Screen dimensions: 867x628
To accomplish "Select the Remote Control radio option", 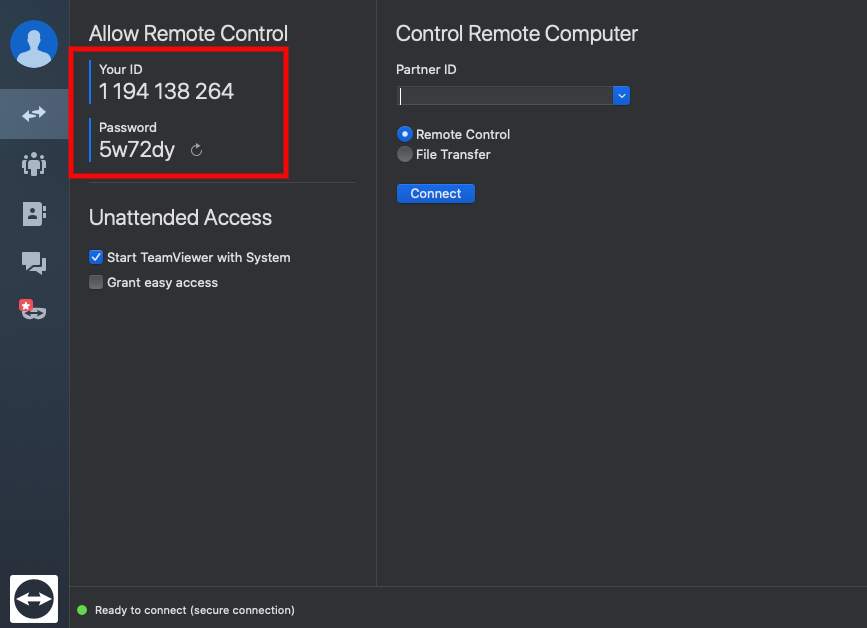I will (x=405, y=134).
